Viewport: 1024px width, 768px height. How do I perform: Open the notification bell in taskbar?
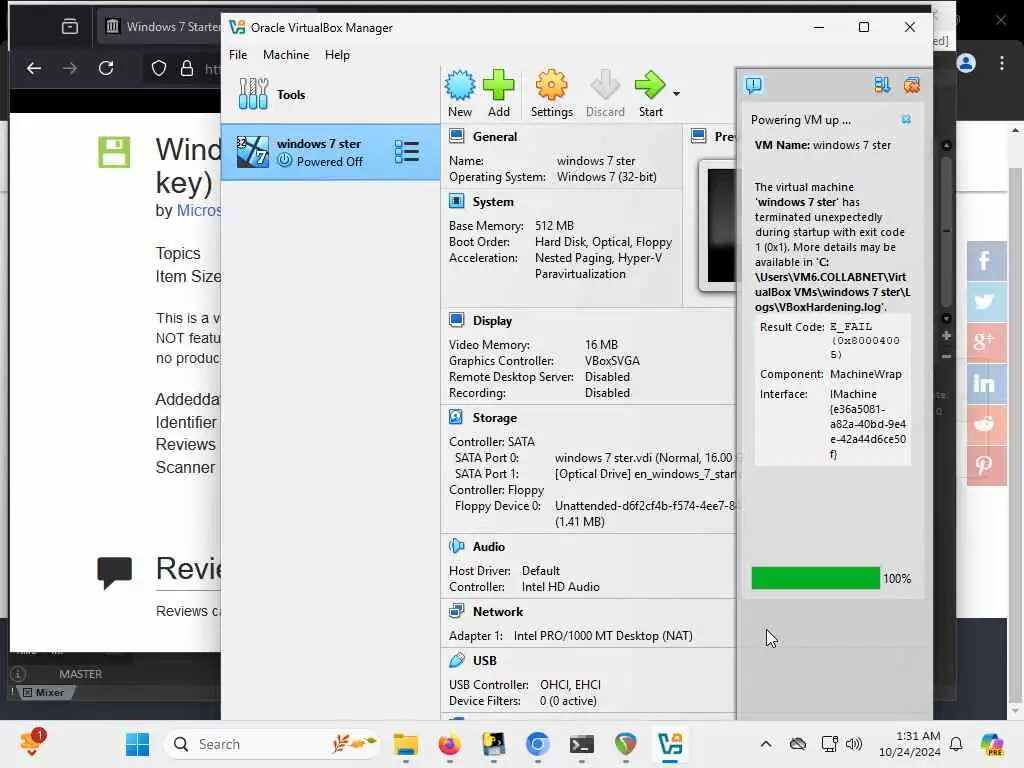point(956,744)
